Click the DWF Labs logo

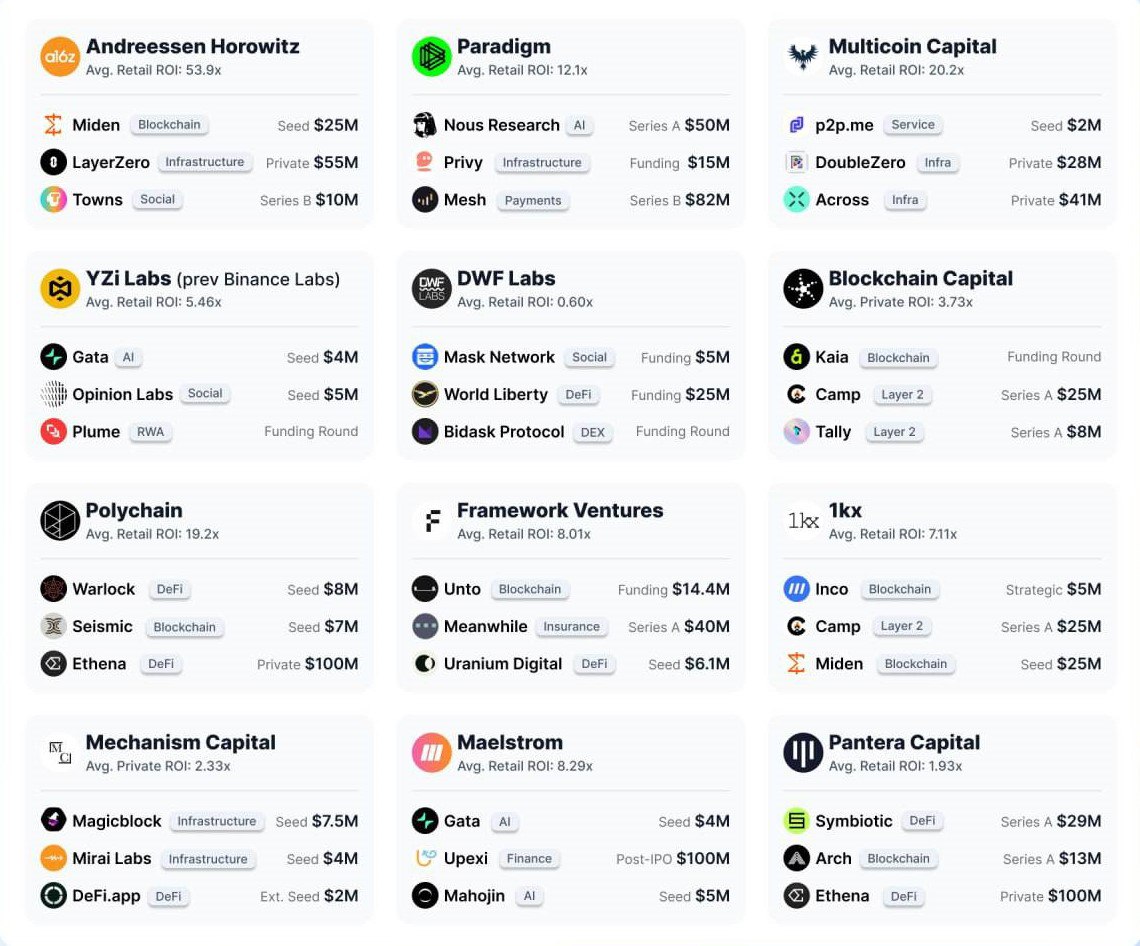[x=431, y=289]
